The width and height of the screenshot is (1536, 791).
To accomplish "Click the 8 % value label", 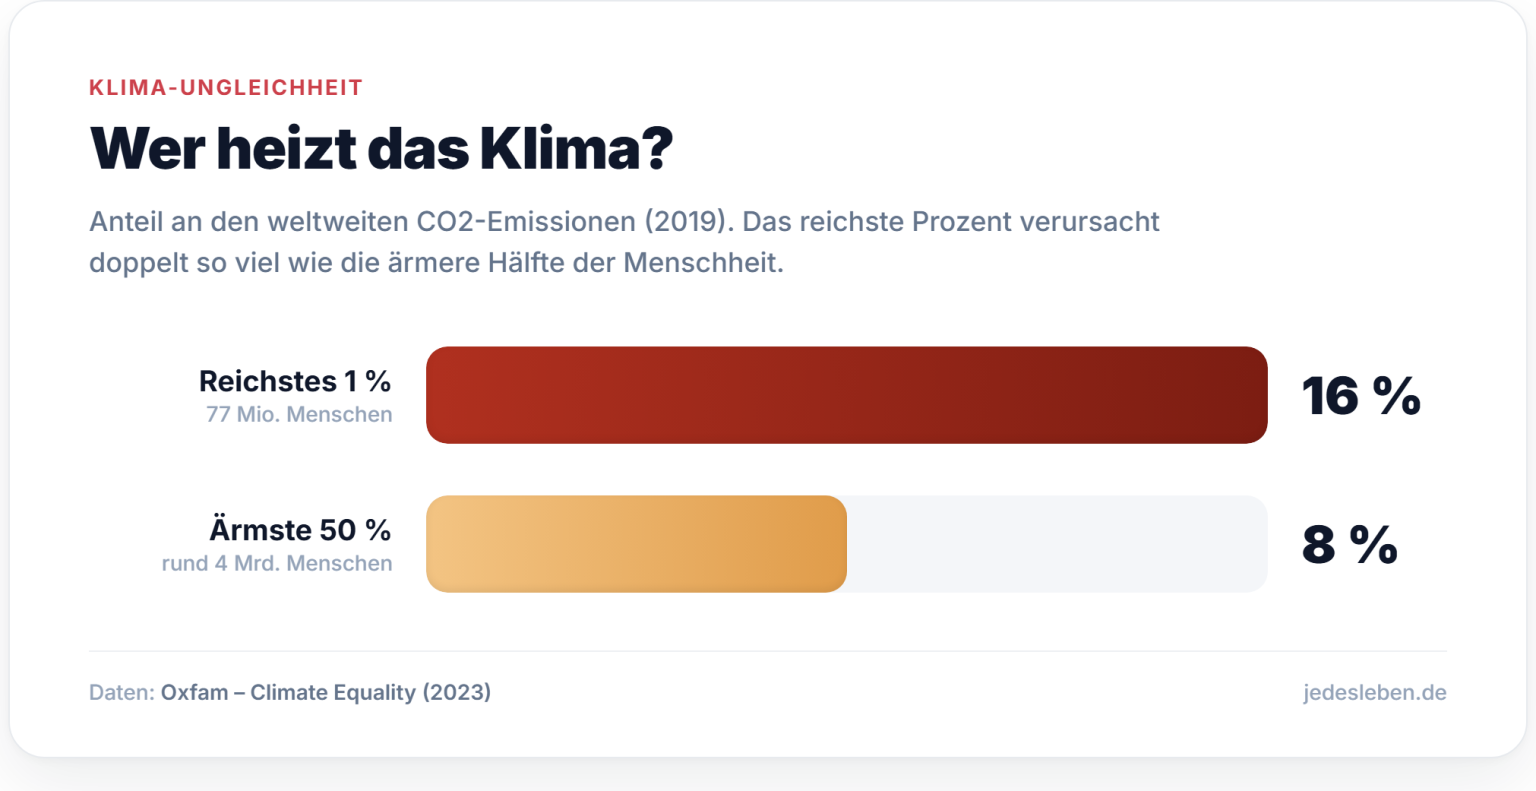I will click(1349, 545).
